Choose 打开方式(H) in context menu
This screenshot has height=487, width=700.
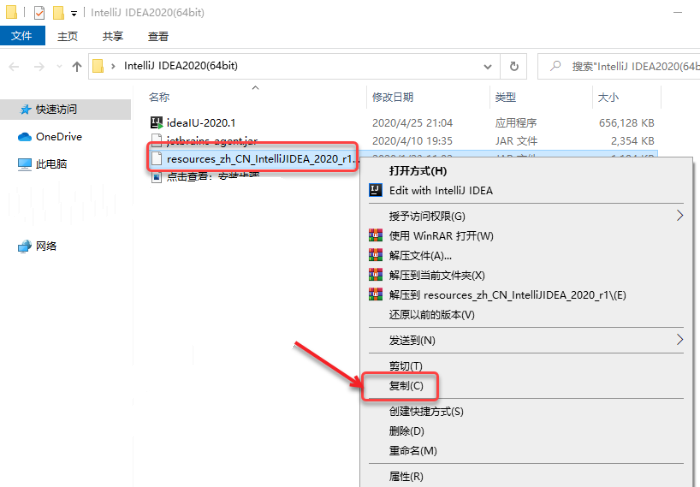coord(418,171)
